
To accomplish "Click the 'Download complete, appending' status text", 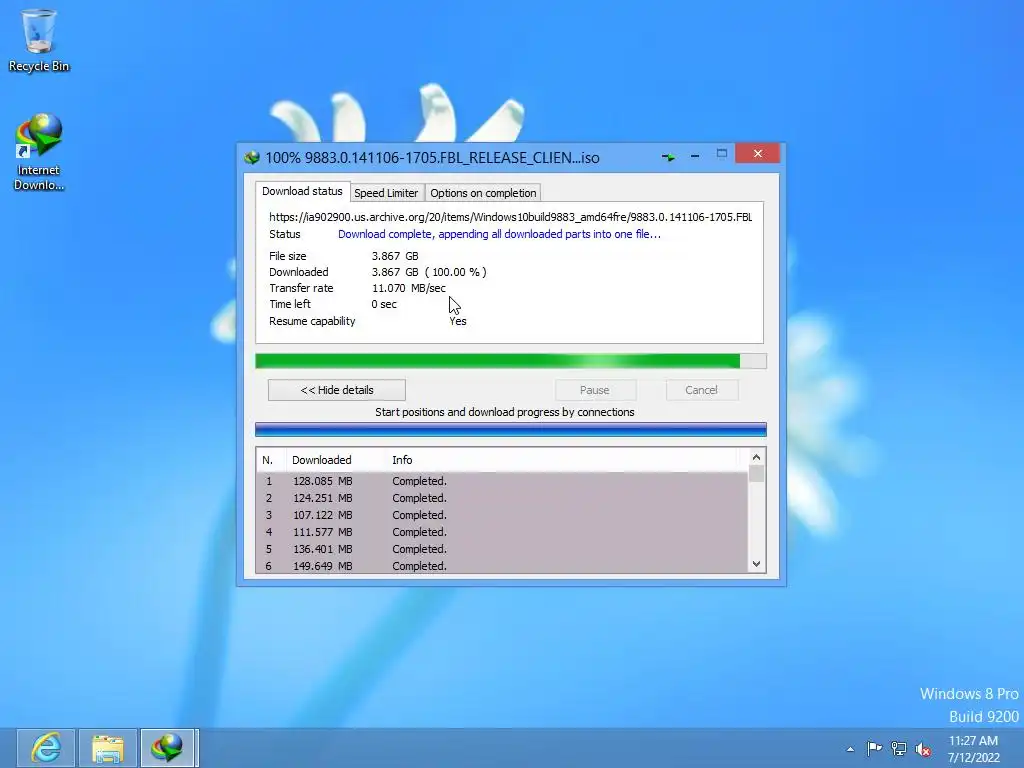I will tap(499, 234).
